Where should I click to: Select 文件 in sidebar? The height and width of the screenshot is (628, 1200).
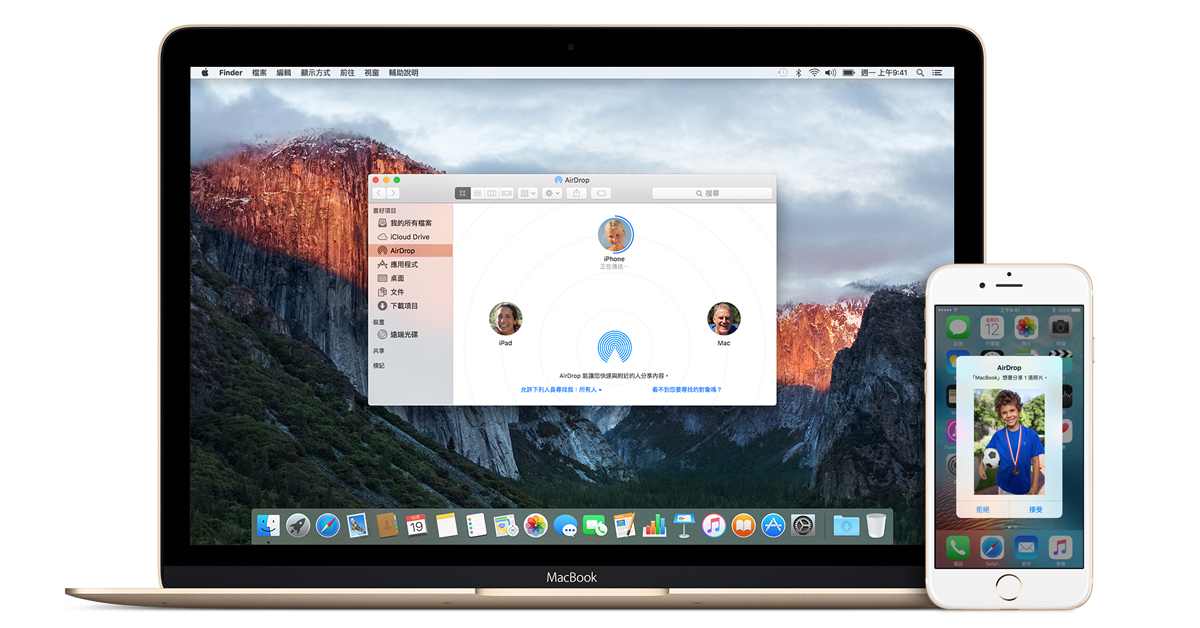[411, 292]
